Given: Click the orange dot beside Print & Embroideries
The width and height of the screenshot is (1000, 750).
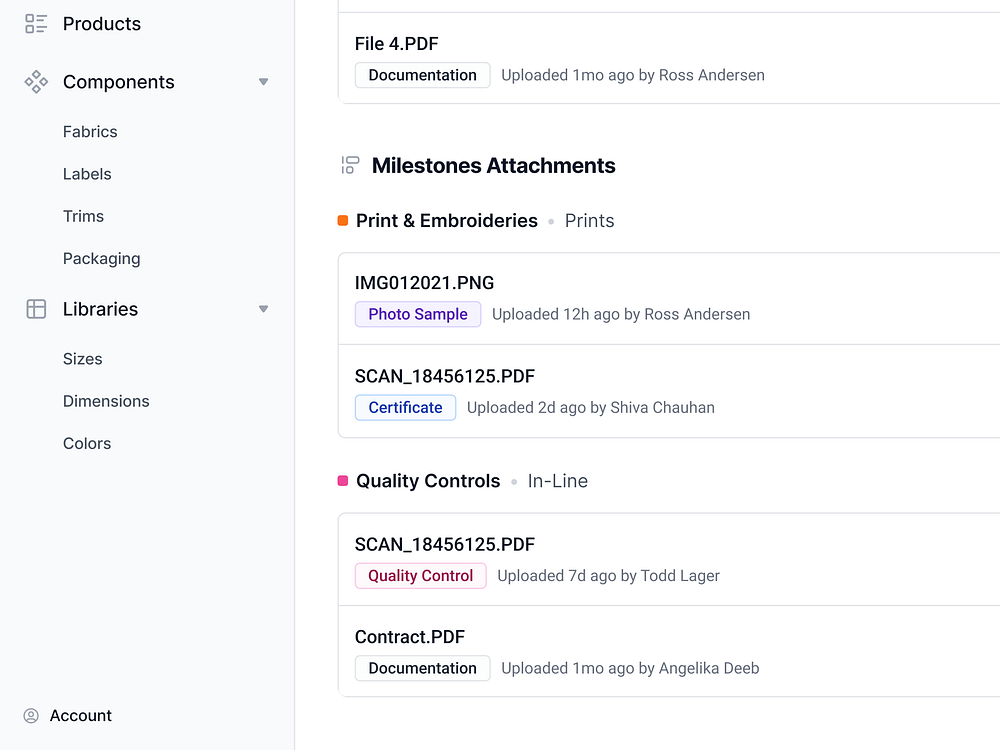Looking at the screenshot, I should pos(342,220).
